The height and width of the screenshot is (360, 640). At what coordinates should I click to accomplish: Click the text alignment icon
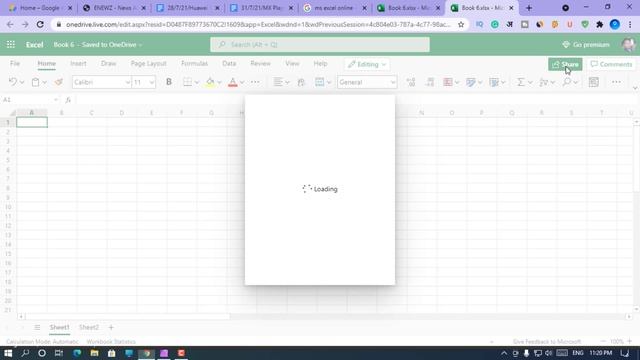click(278, 82)
